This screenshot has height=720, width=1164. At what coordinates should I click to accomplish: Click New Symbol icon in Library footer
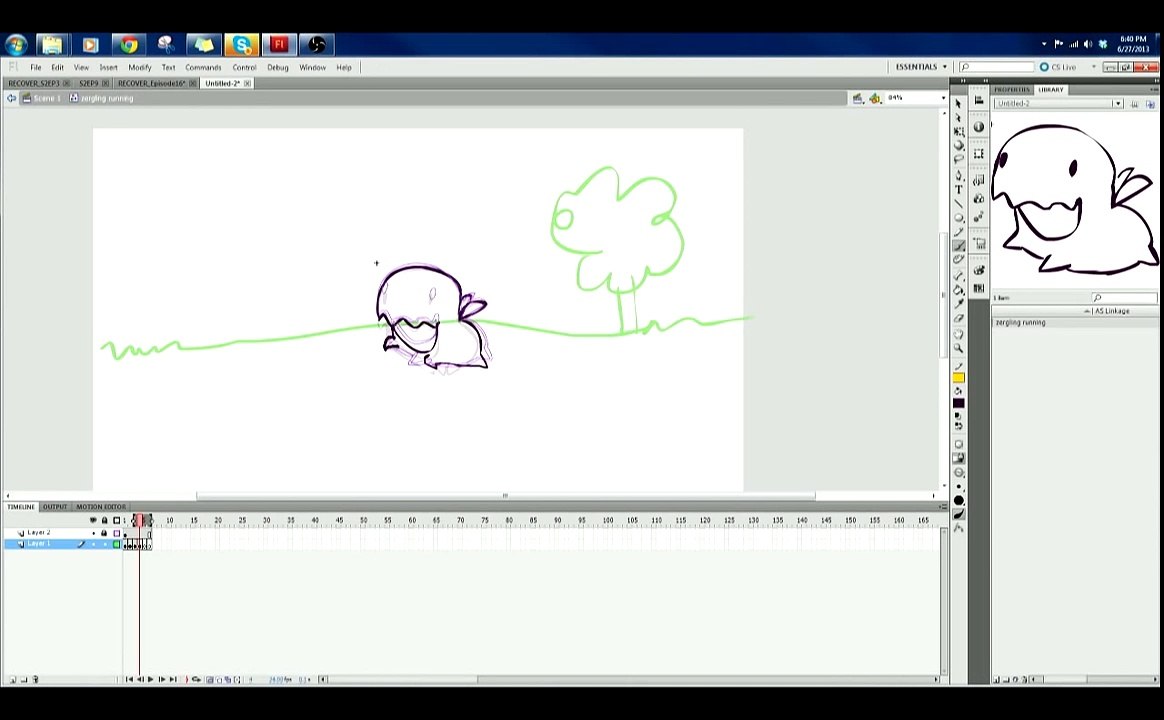click(x=997, y=679)
